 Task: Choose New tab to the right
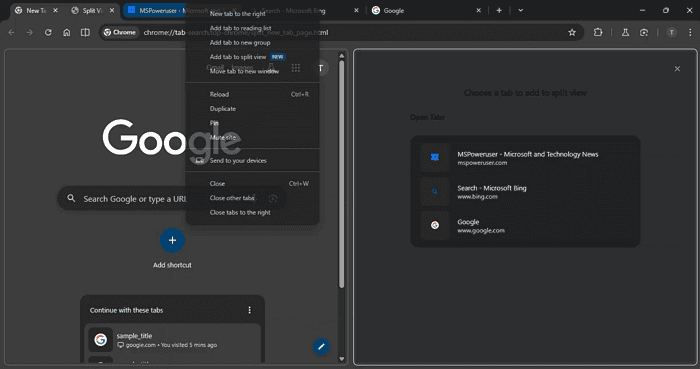click(252, 14)
